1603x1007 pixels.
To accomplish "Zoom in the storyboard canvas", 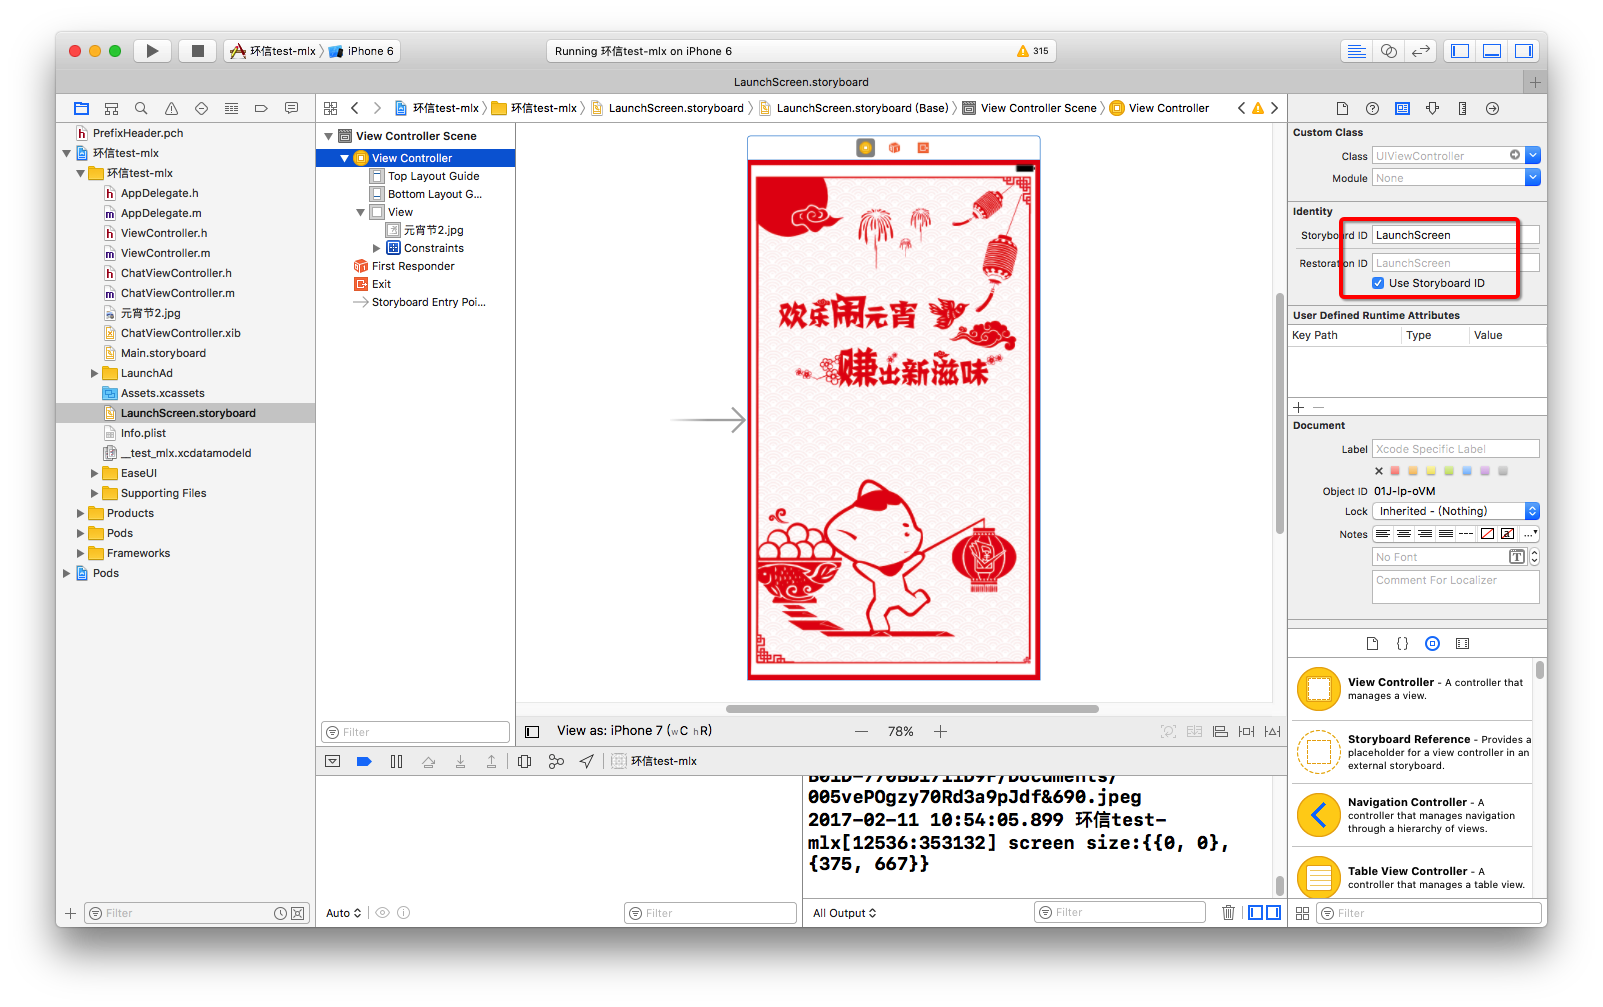I will [940, 732].
